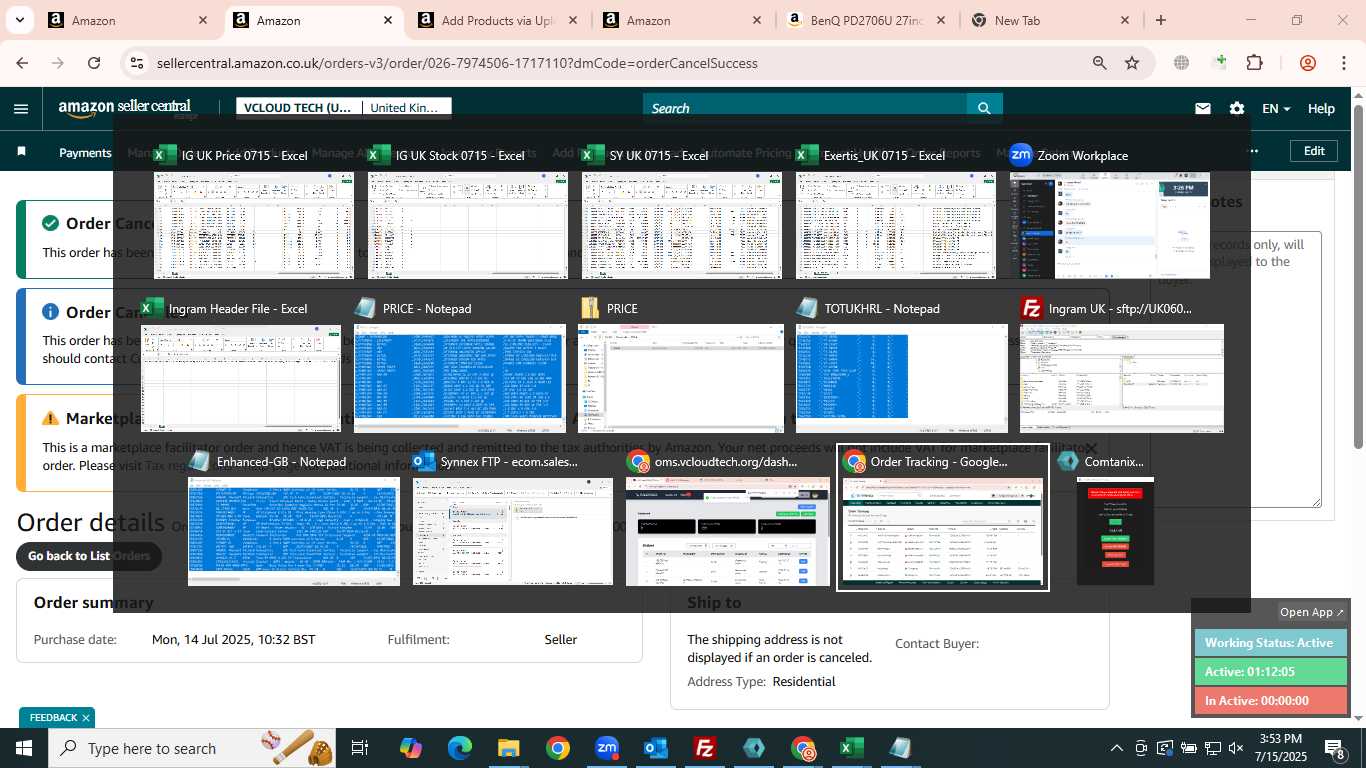Screen dimensions: 1366x768
Task: Click the amazon seller central logo
Action: 125,108
